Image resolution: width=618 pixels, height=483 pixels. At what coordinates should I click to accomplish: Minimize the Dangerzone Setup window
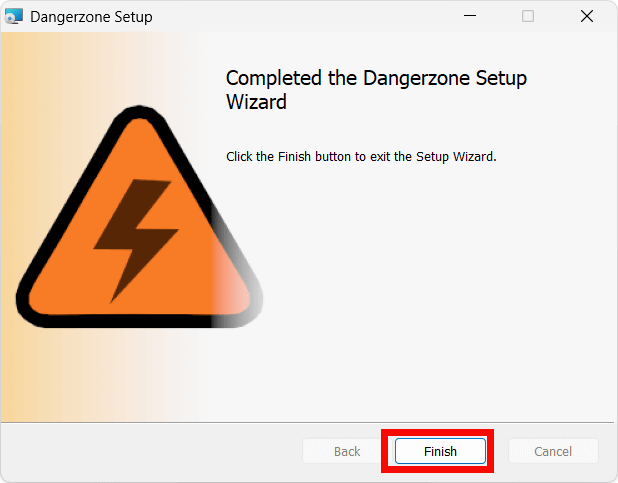click(x=471, y=16)
